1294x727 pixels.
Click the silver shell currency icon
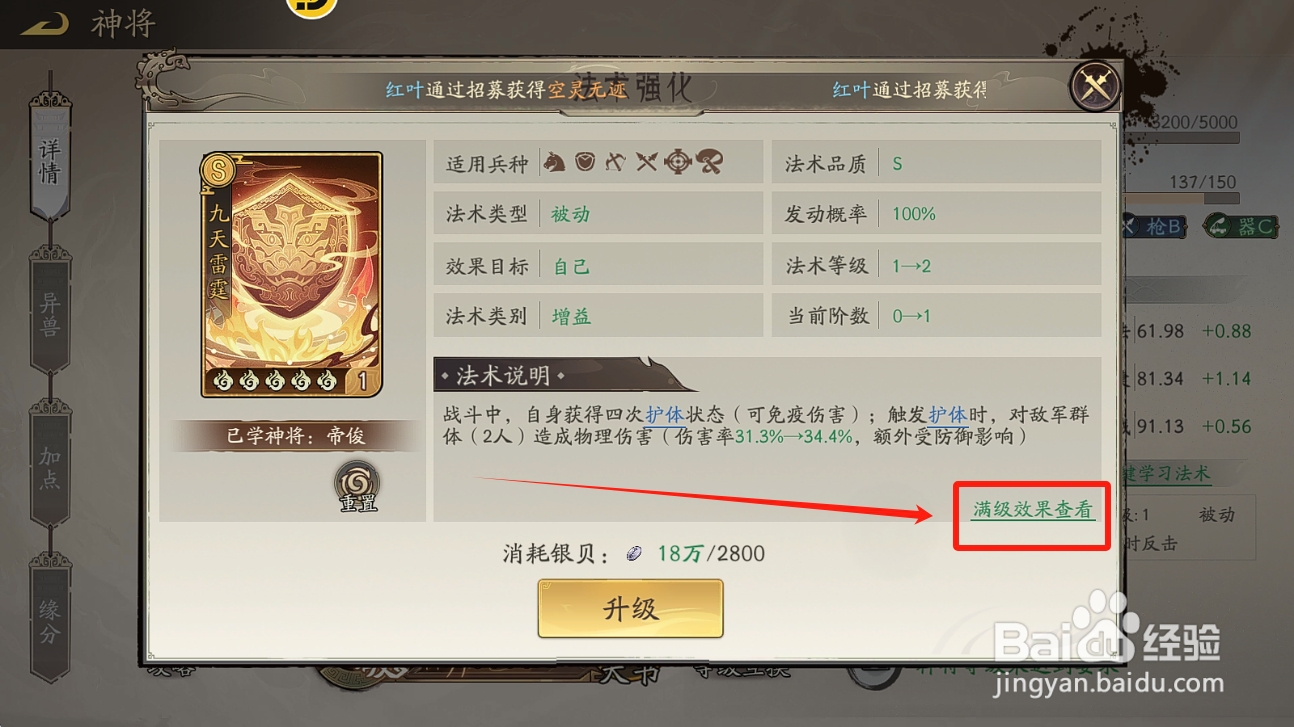click(x=634, y=553)
